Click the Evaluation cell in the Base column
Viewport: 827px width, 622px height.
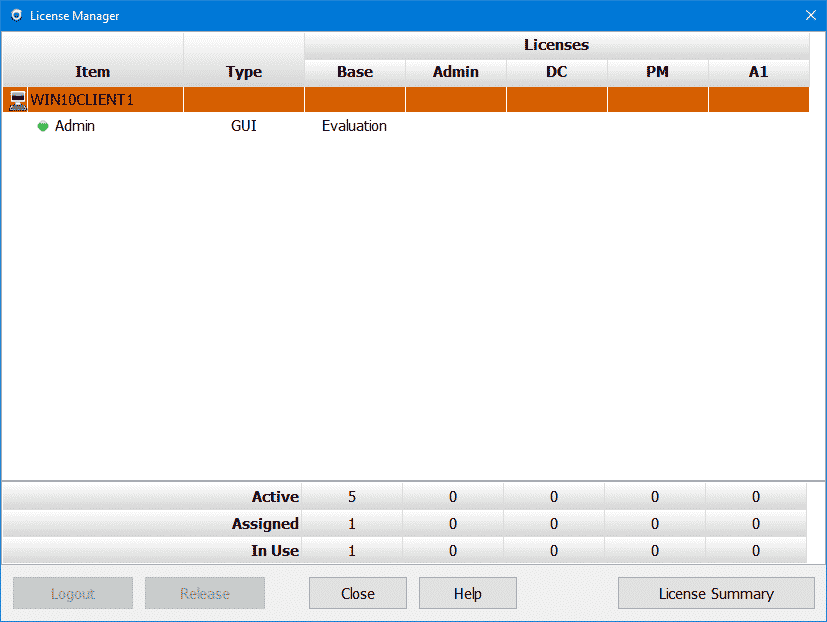354,127
